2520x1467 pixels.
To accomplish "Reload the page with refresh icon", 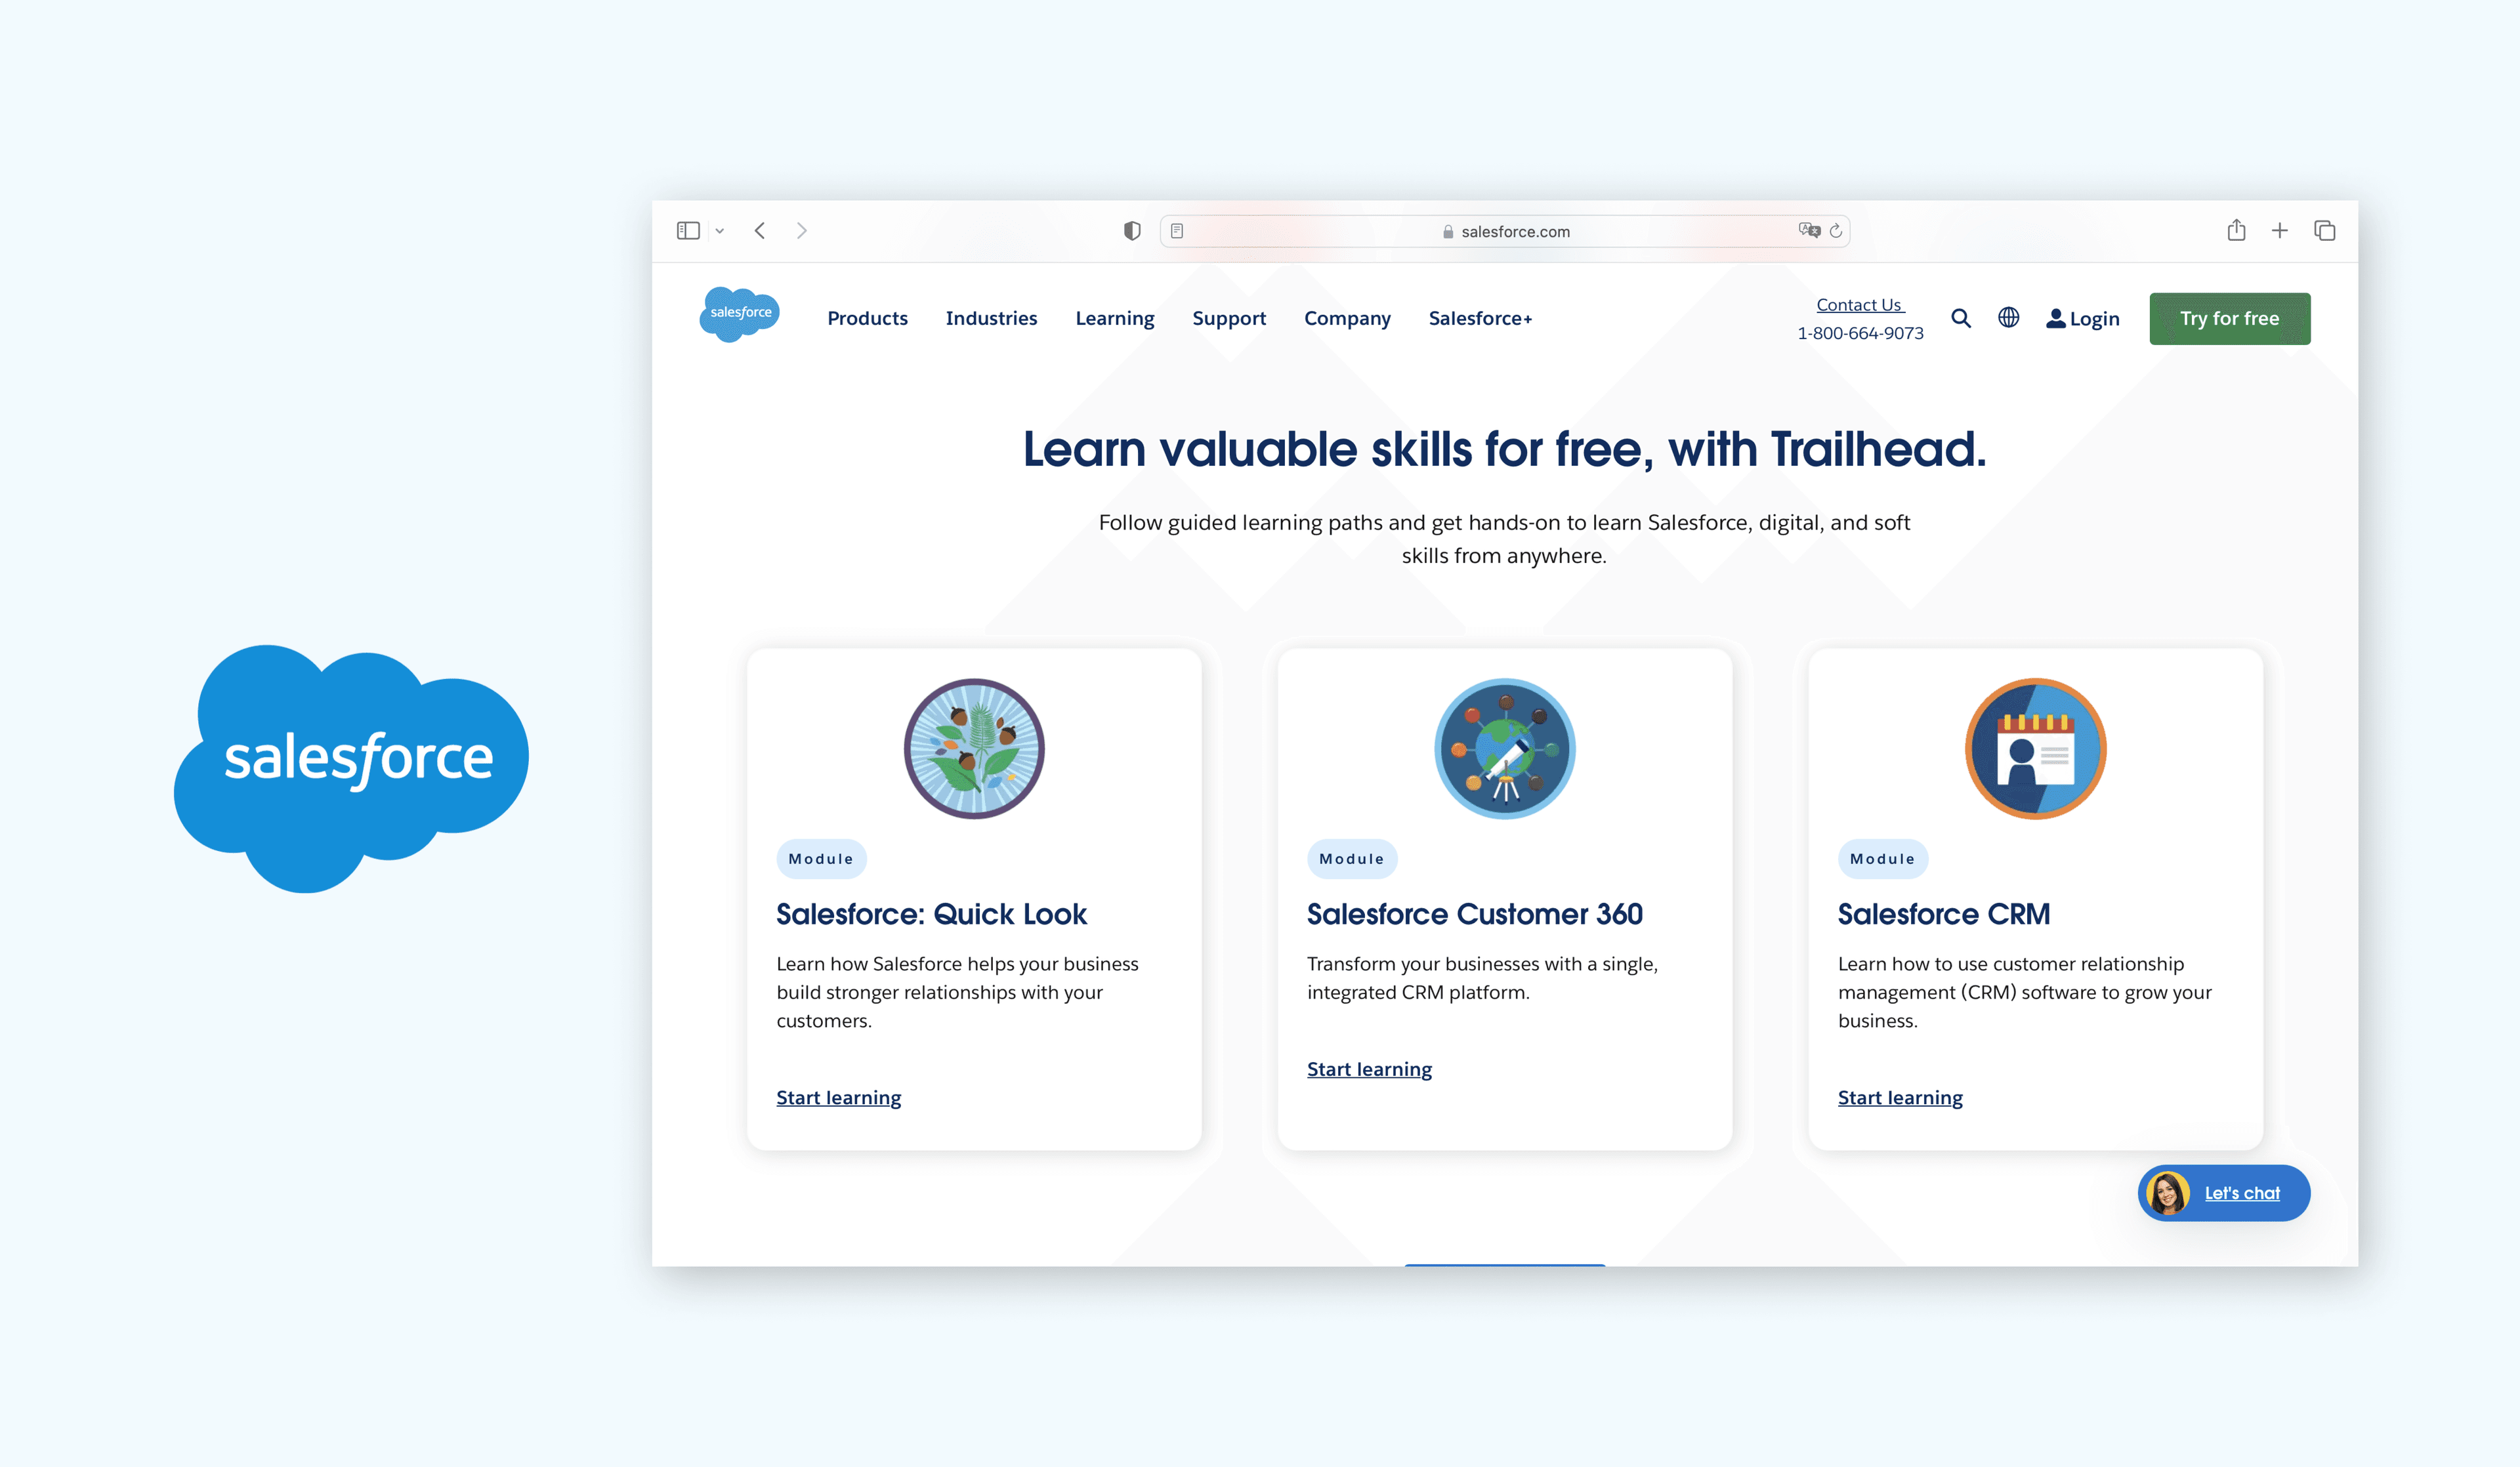I will click(x=1836, y=231).
